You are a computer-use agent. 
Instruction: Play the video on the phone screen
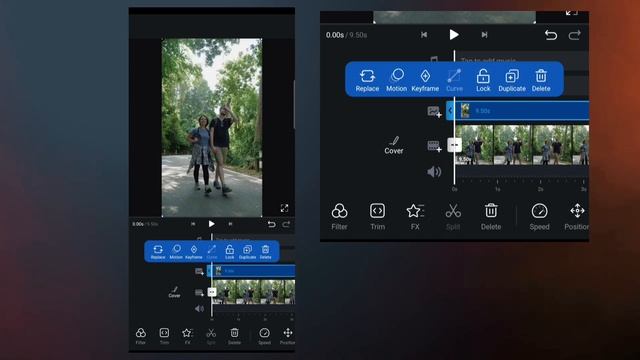(211, 224)
